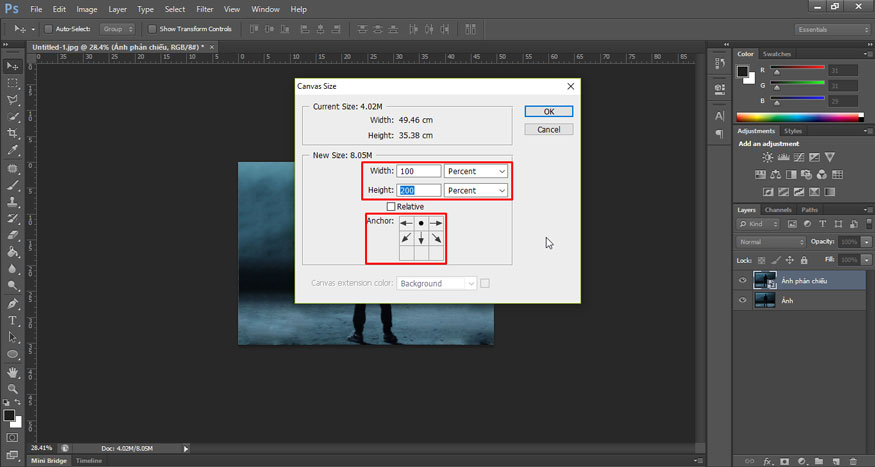Hide the Ảnh phản chiếu layer
Image resolution: width=875 pixels, height=467 pixels.
coord(742,281)
